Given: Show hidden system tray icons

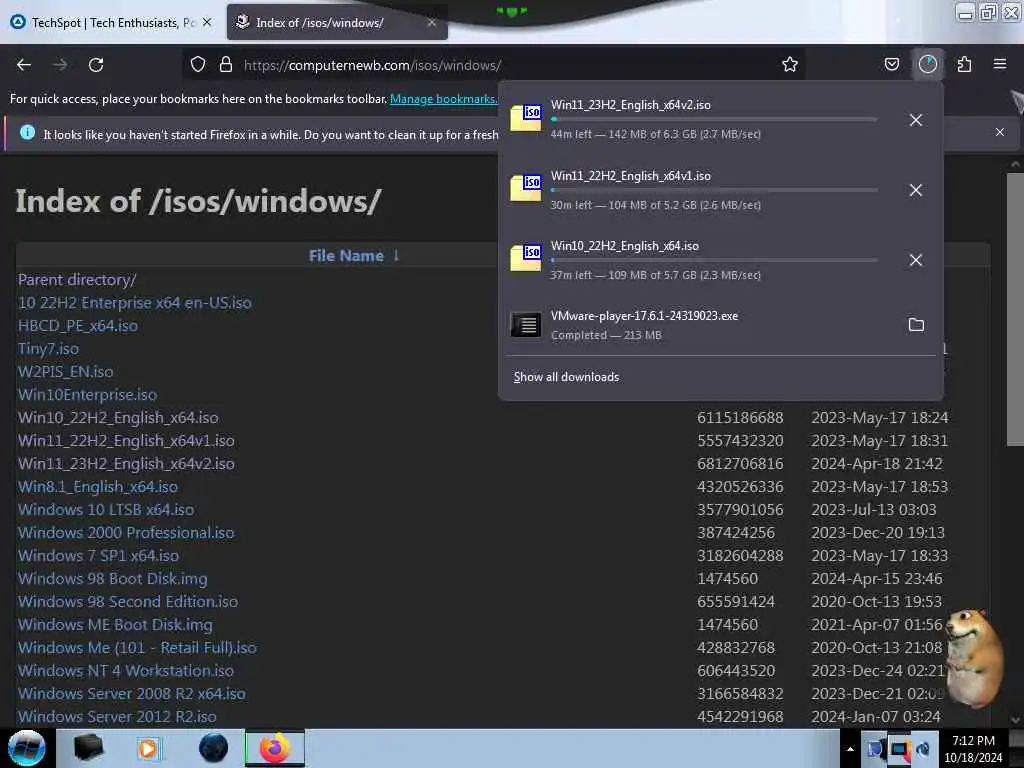Looking at the screenshot, I should (850, 749).
